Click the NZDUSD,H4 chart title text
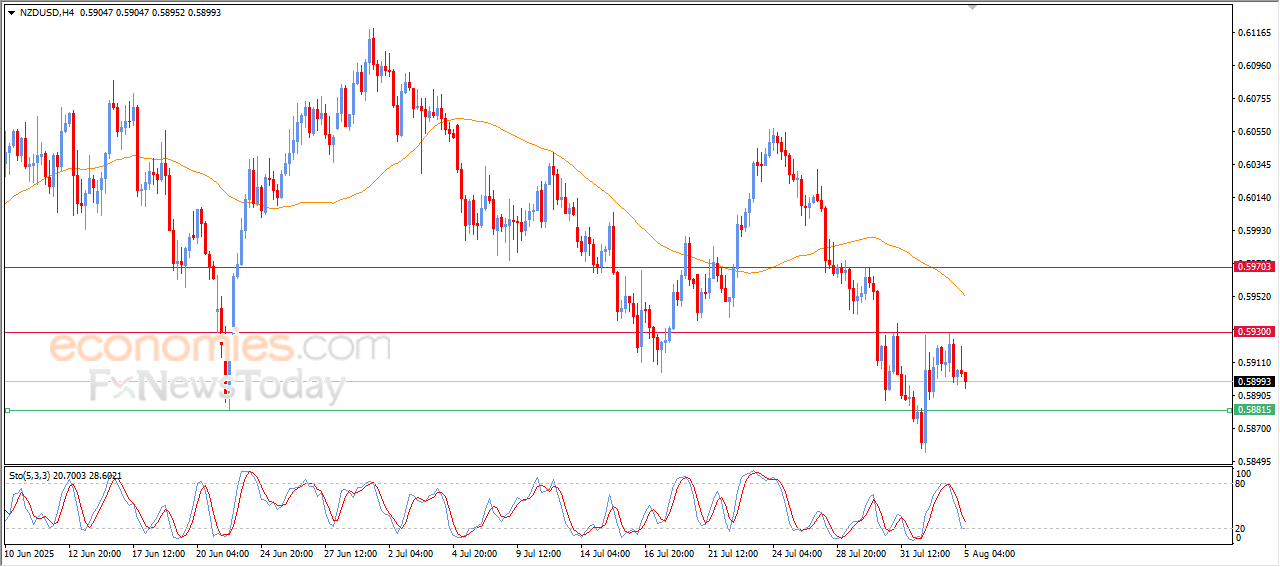This screenshot has height=567, width=1280. point(47,13)
